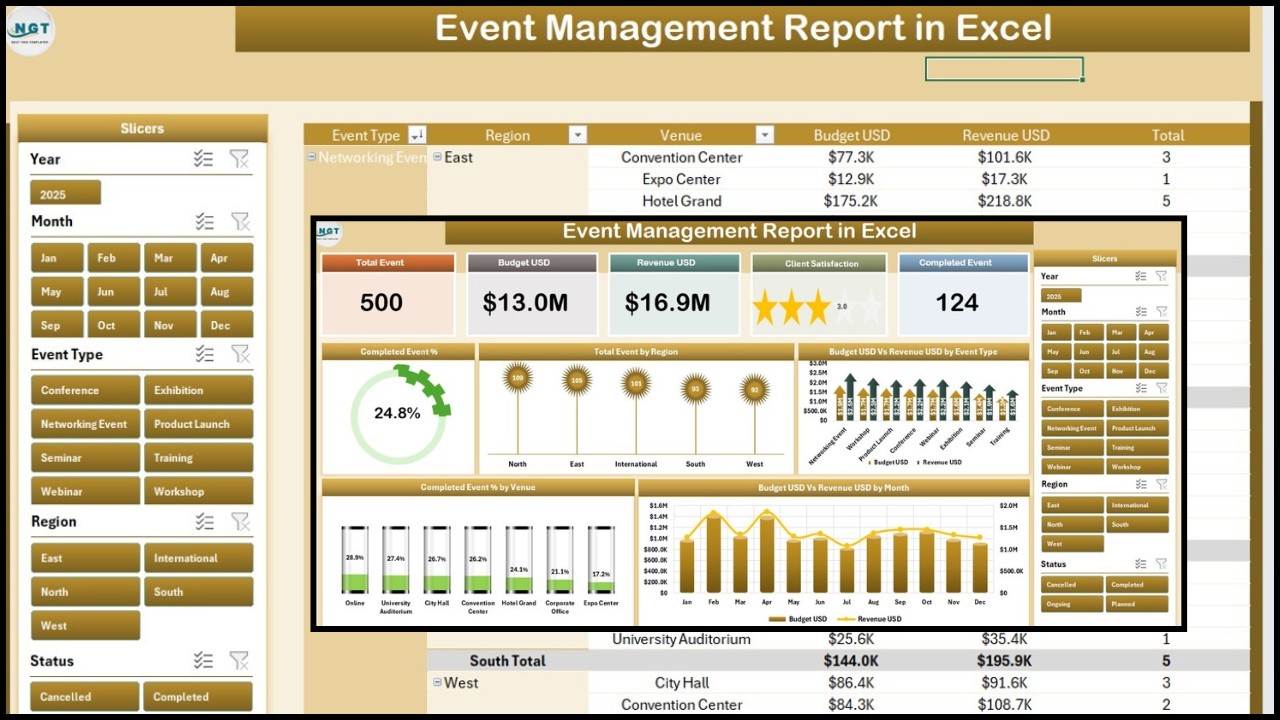Filter Status by Completed

(198, 697)
